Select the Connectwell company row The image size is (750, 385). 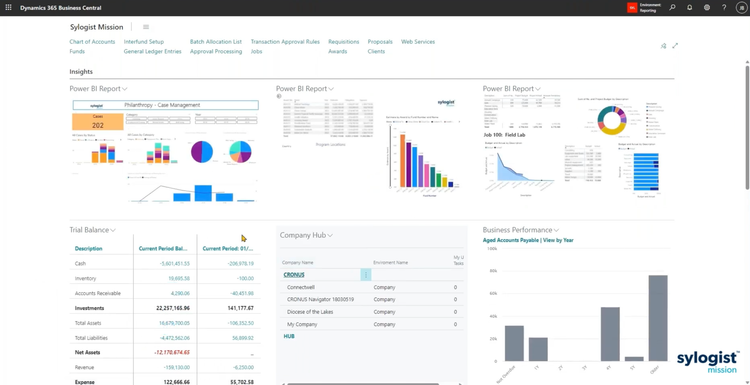coord(372,287)
